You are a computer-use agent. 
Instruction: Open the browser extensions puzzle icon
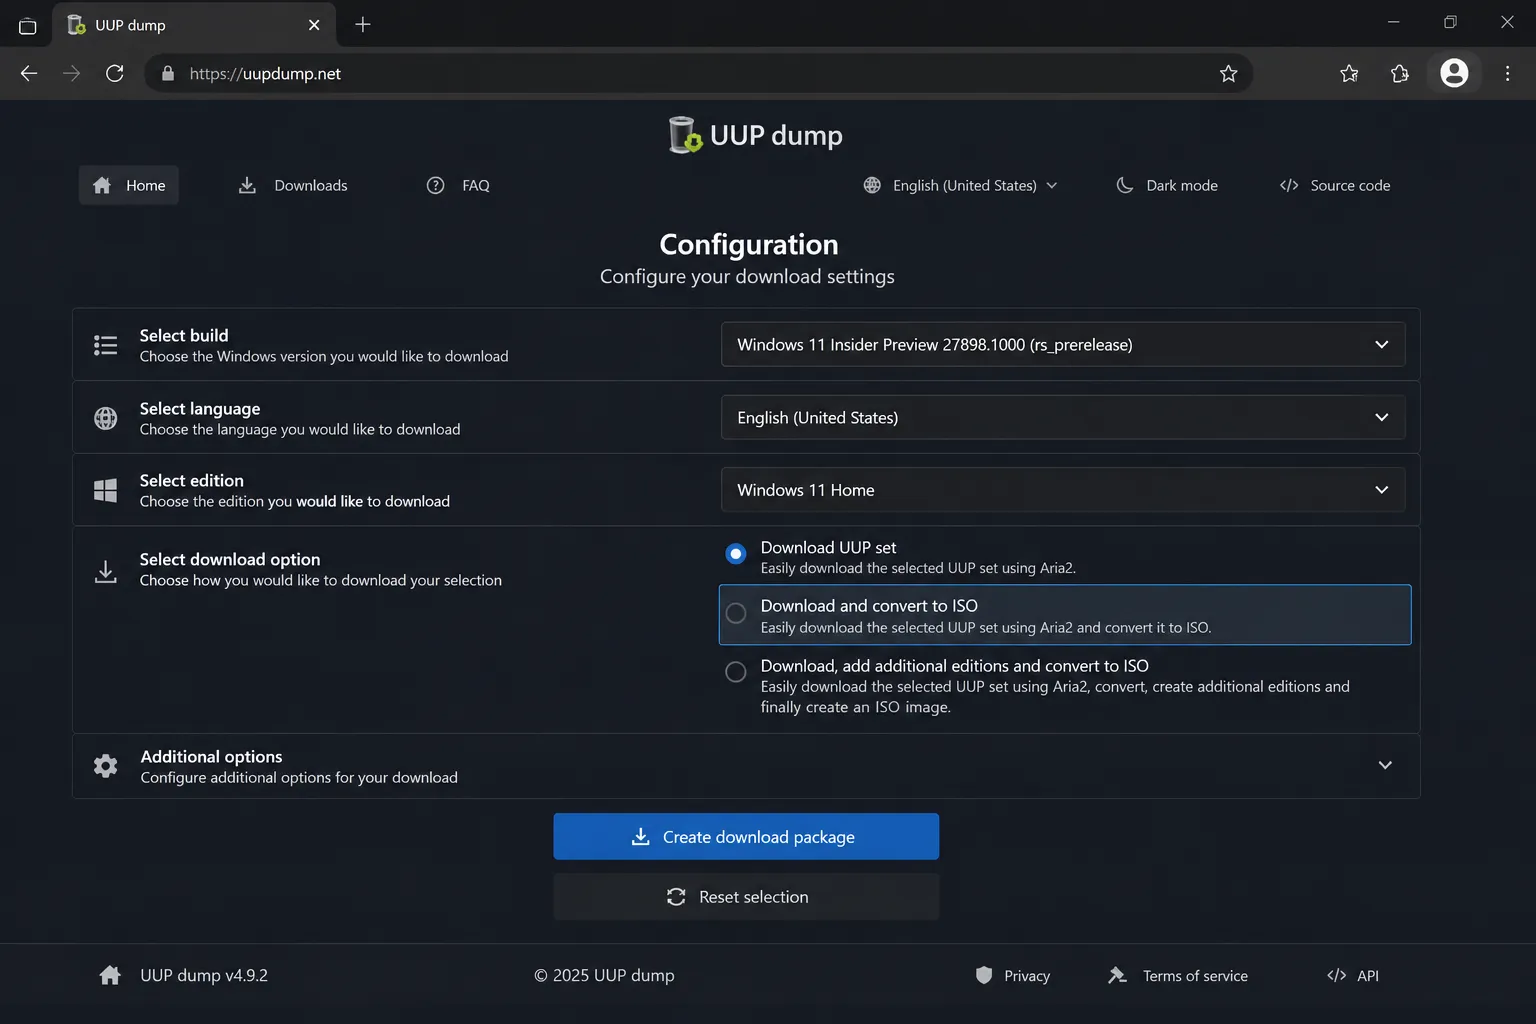tap(1400, 73)
